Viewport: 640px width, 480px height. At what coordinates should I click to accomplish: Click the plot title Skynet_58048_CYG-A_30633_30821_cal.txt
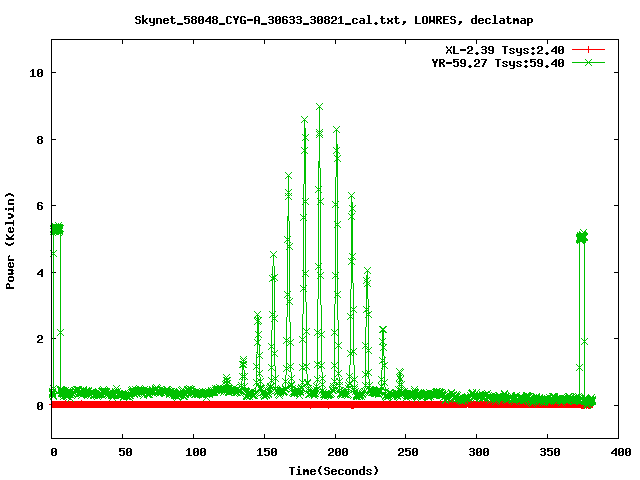point(333,20)
